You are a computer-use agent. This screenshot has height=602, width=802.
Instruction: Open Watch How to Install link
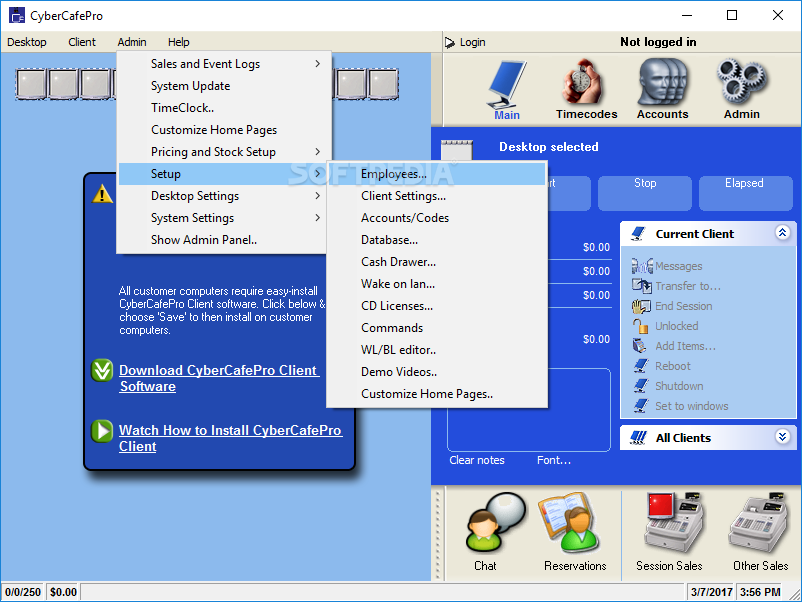[231, 438]
